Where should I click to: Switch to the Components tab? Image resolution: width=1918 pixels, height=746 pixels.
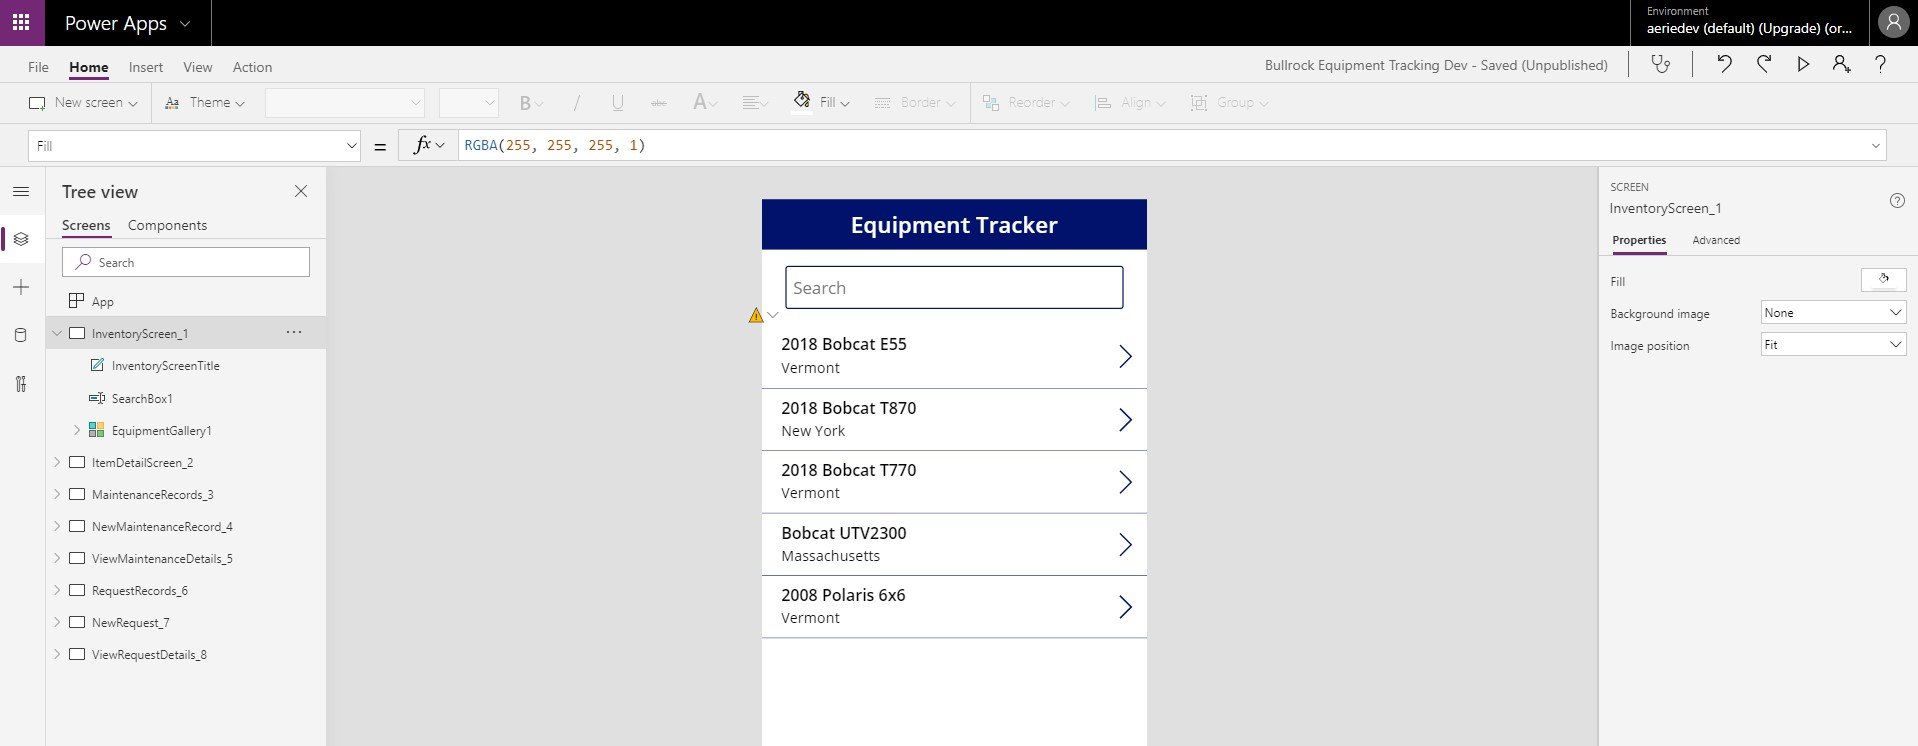167,226
